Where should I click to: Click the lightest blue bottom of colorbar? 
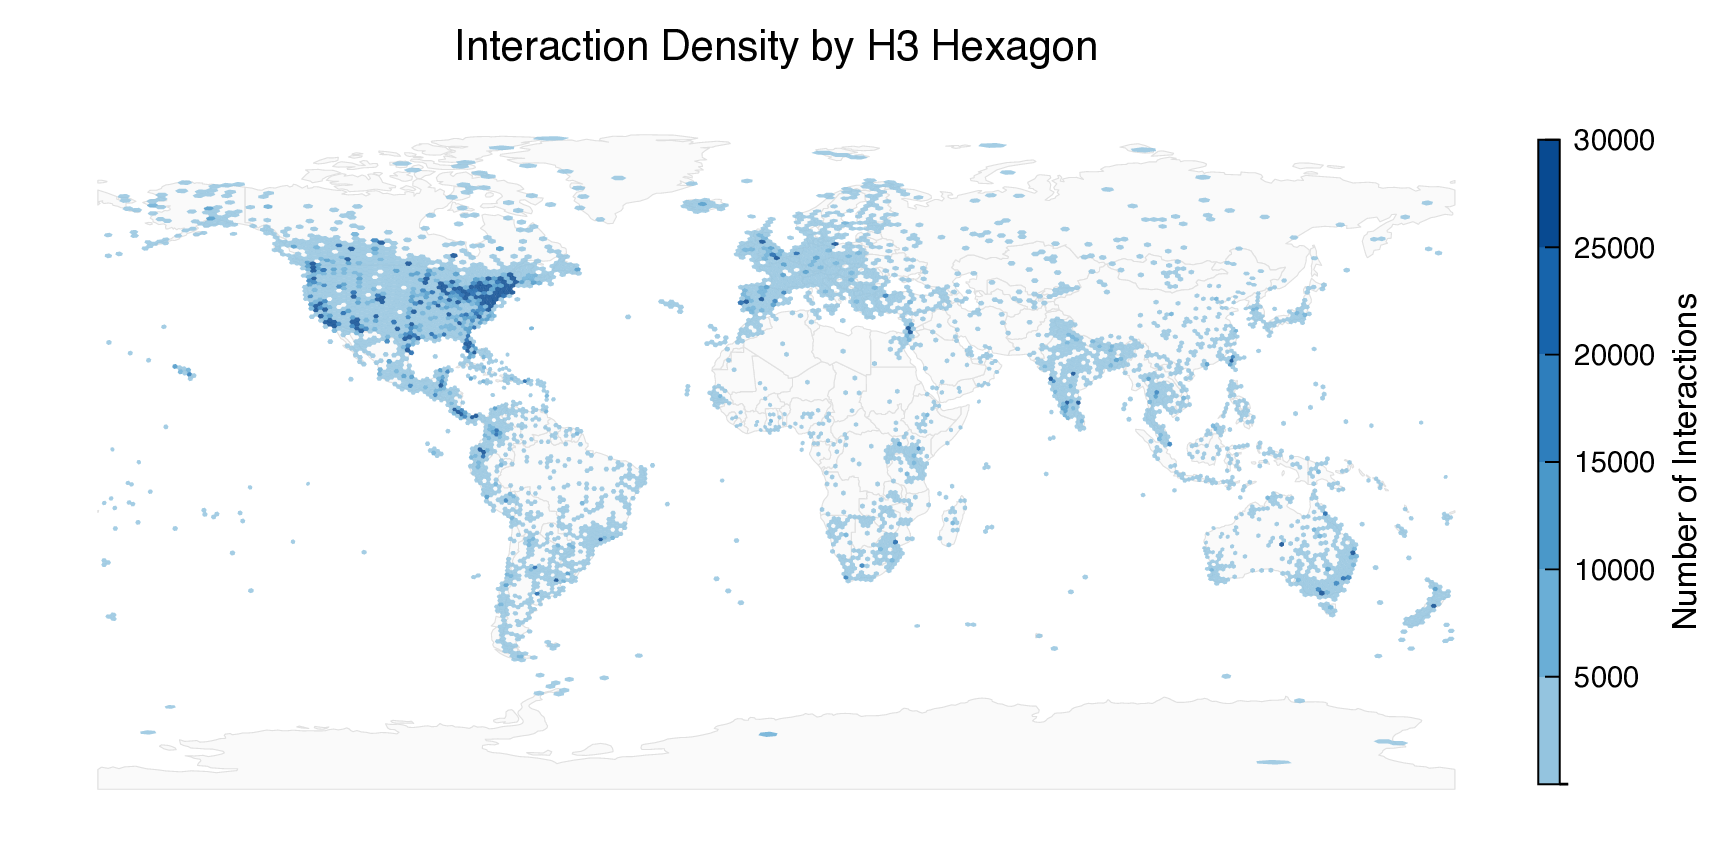point(1547,777)
